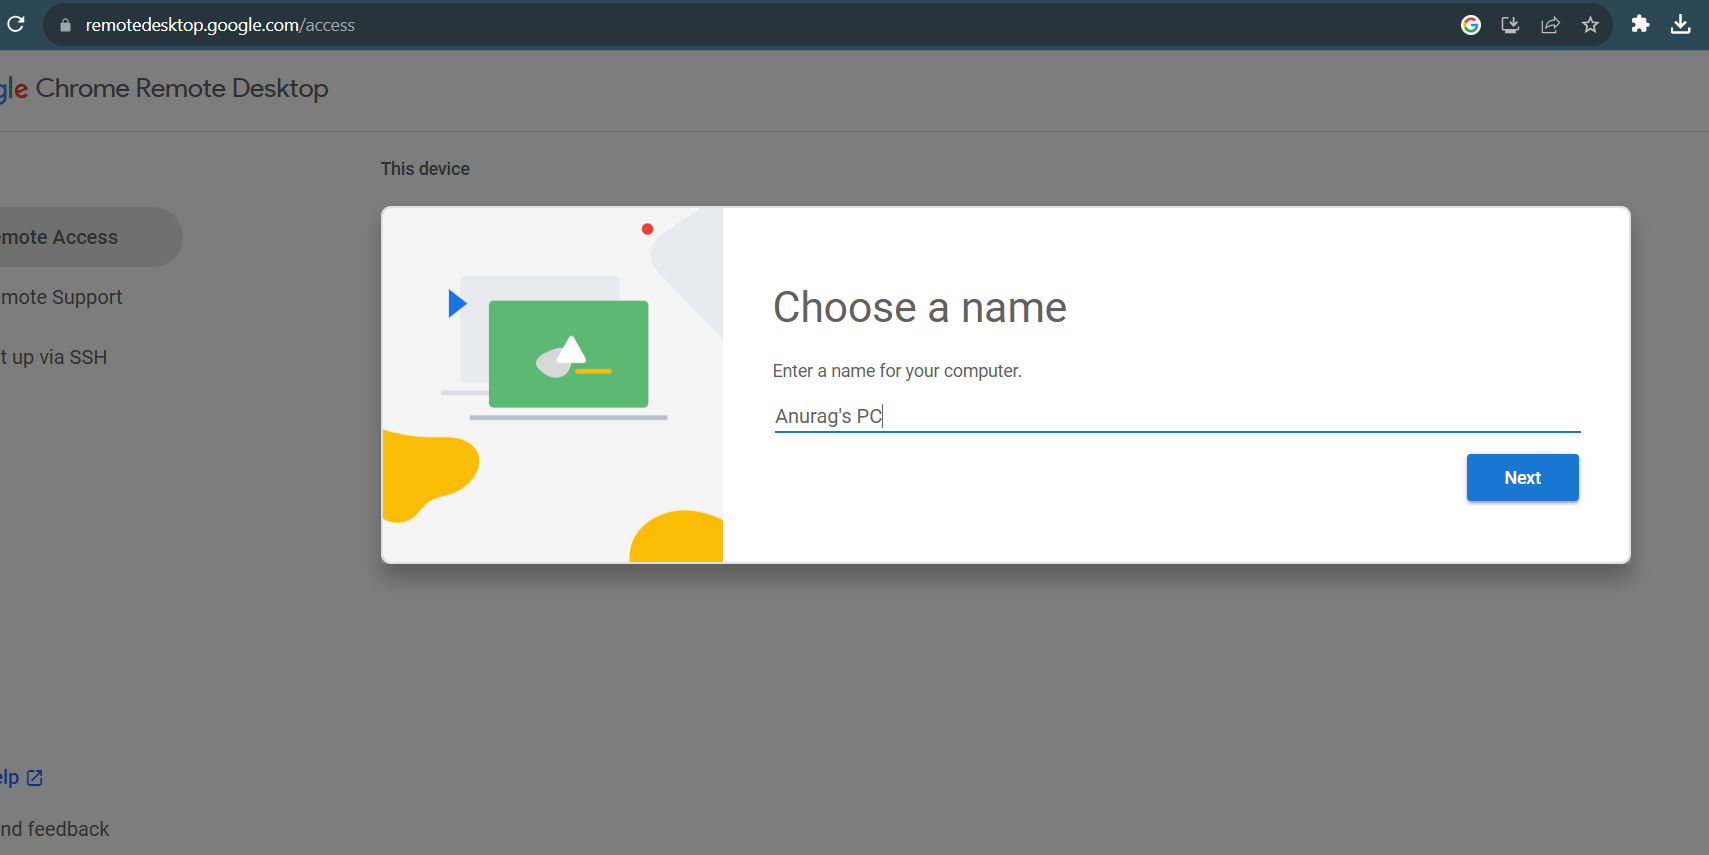Click the computer name field with Anurag's PC
The height and width of the screenshot is (855, 1709).
pyautogui.click(x=1177, y=416)
